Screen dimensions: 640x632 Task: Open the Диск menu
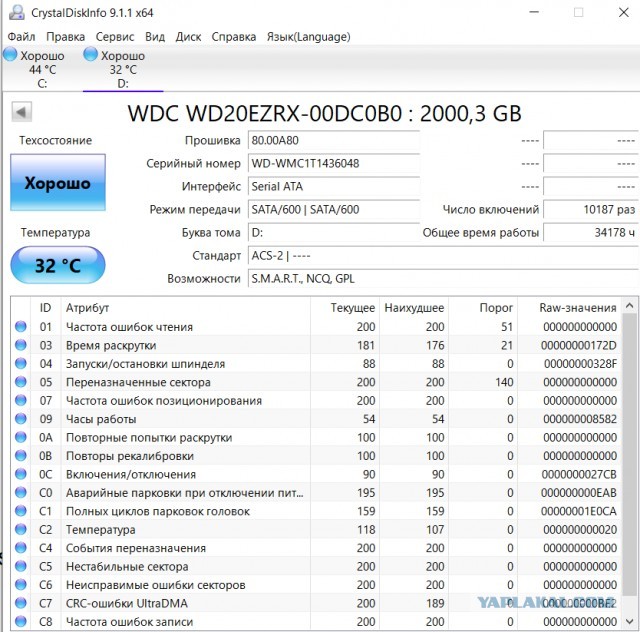pyautogui.click(x=188, y=37)
